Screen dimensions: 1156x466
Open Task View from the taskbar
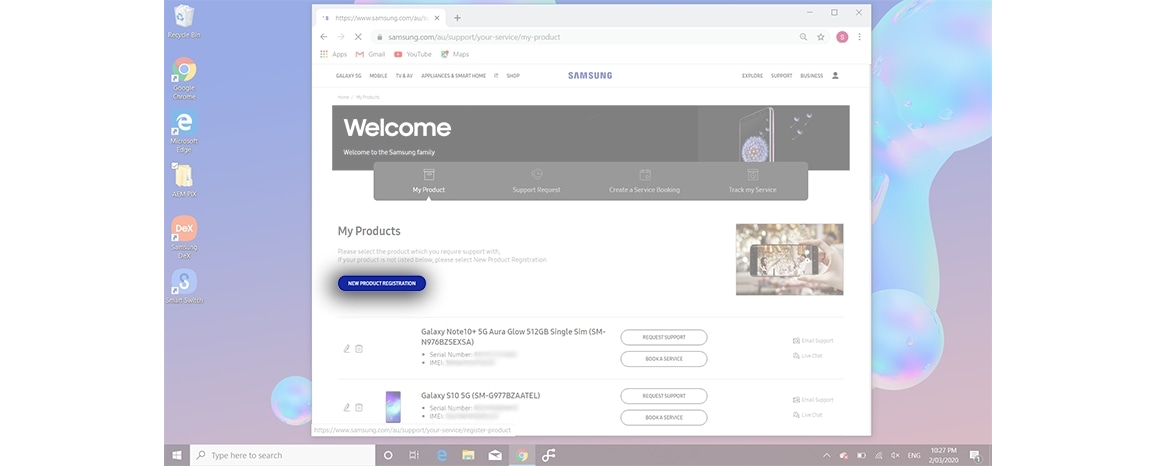(x=414, y=455)
